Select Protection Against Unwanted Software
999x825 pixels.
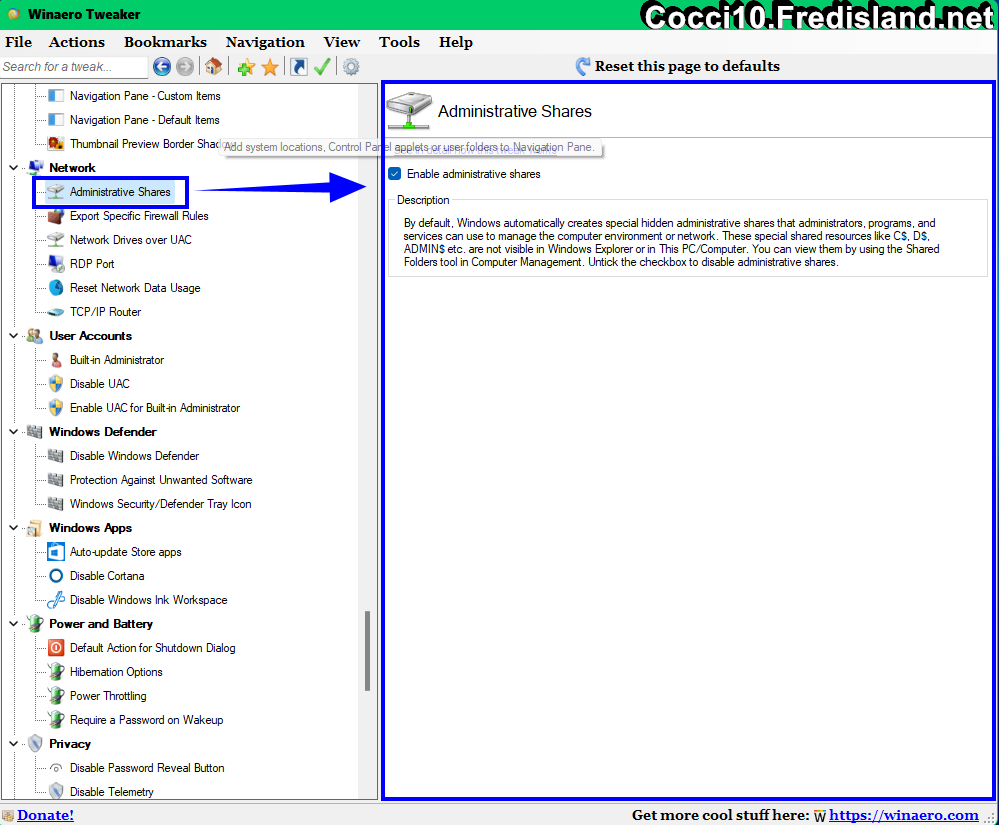(x=161, y=480)
